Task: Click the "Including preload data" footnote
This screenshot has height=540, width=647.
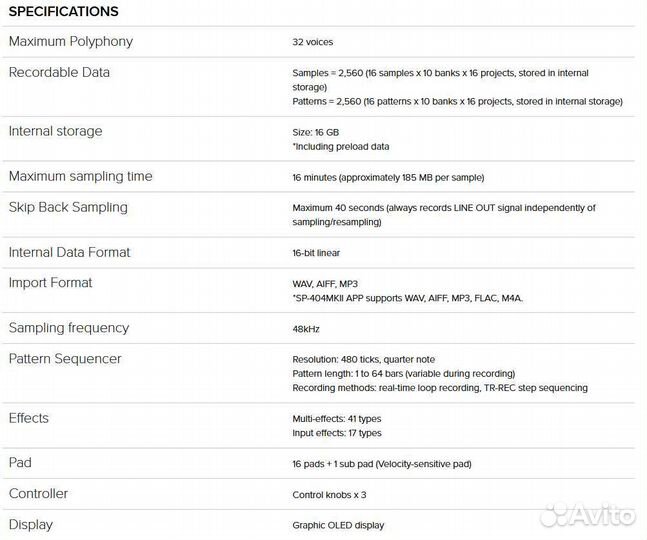Action: click(x=340, y=147)
